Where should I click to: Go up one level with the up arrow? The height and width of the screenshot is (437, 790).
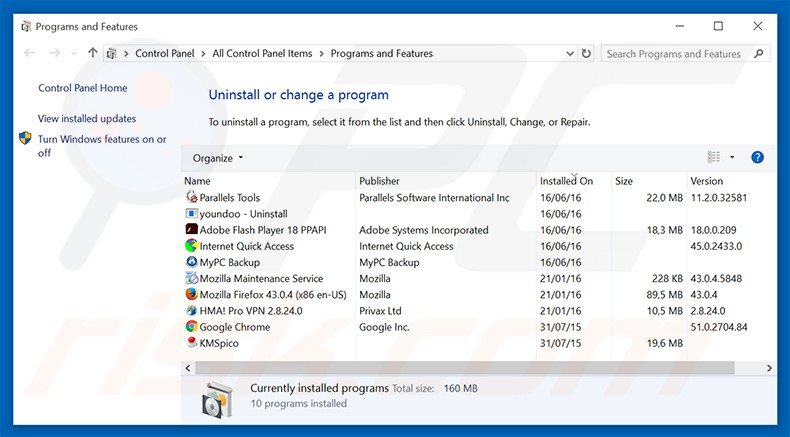click(x=92, y=52)
